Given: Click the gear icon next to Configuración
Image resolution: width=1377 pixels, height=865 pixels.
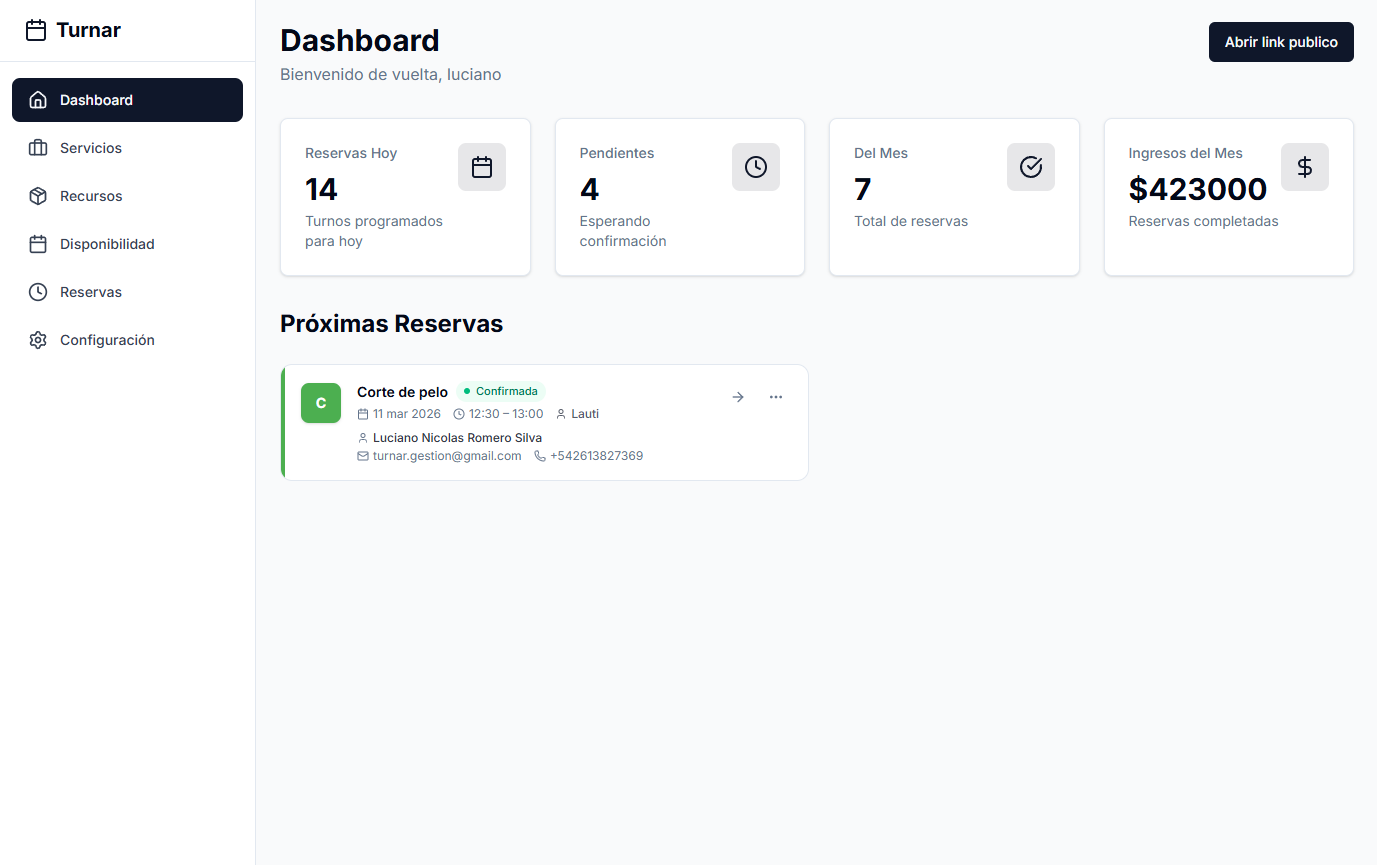Looking at the screenshot, I should [x=38, y=340].
